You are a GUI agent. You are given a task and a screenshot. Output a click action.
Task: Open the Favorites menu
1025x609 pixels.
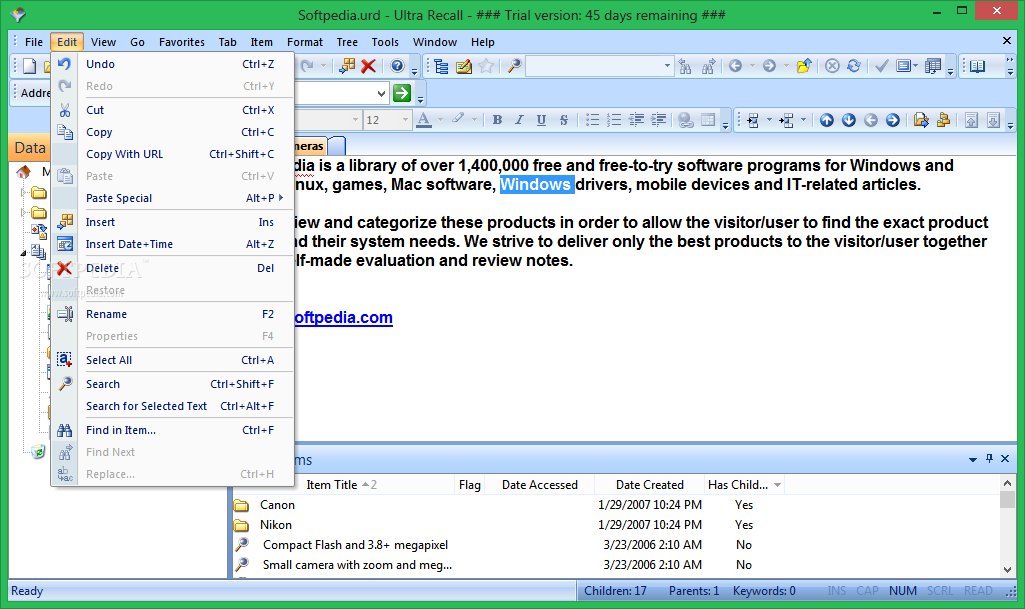click(x=182, y=42)
